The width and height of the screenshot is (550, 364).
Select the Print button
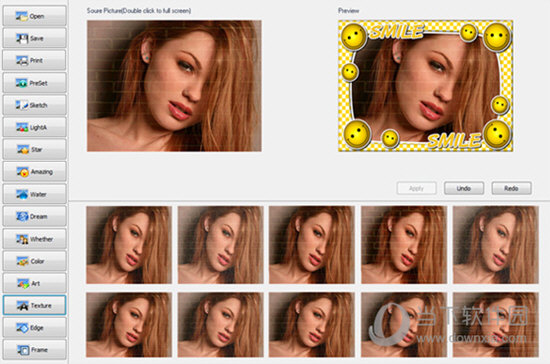pyautogui.click(x=34, y=60)
